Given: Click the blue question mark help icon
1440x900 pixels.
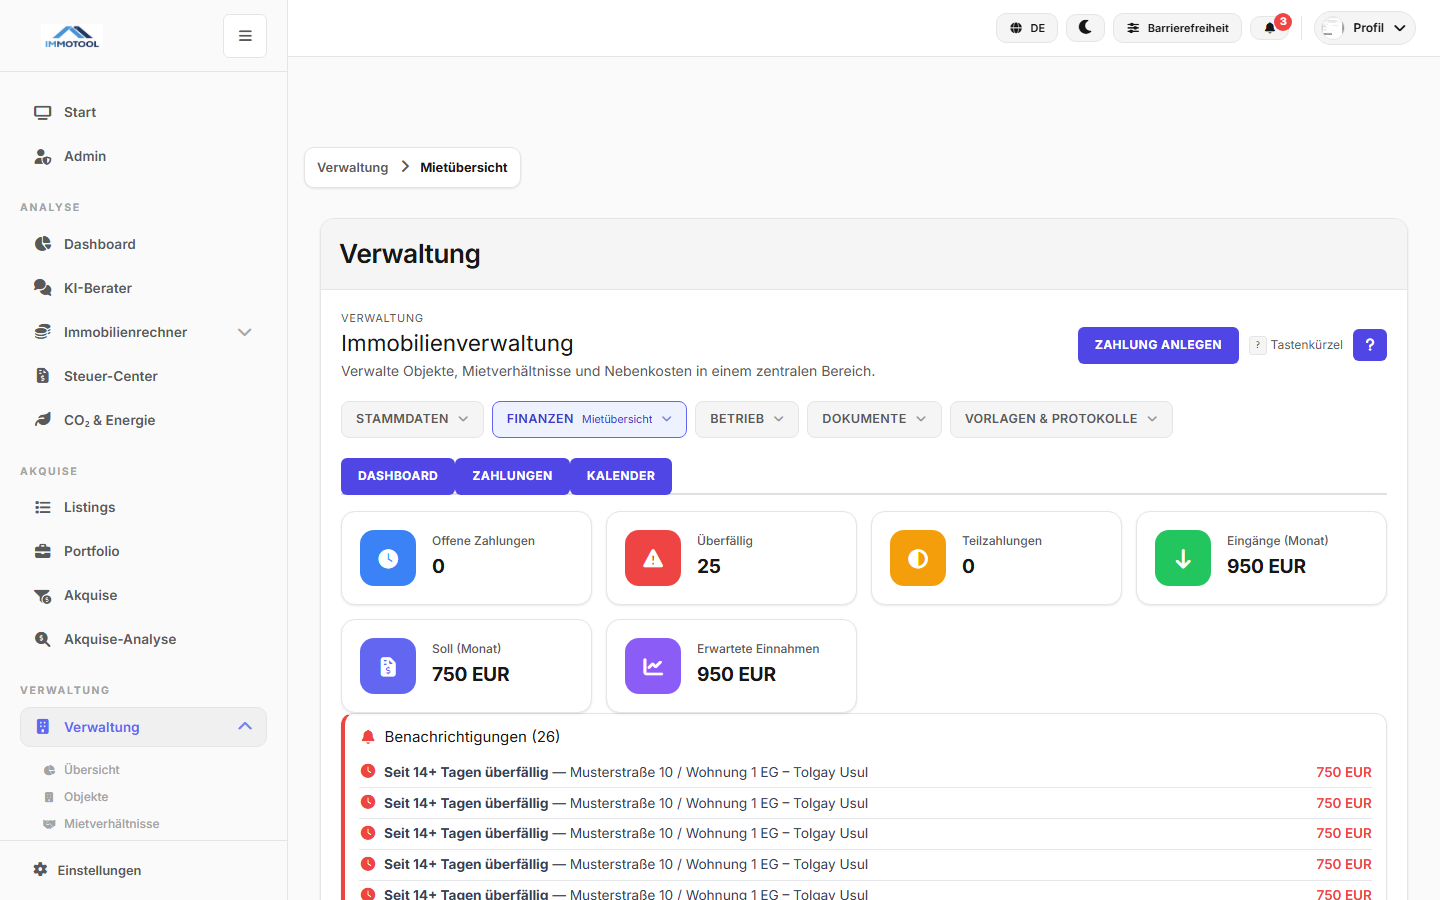Looking at the screenshot, I should pyautogui.click(x=1369, y=344).
